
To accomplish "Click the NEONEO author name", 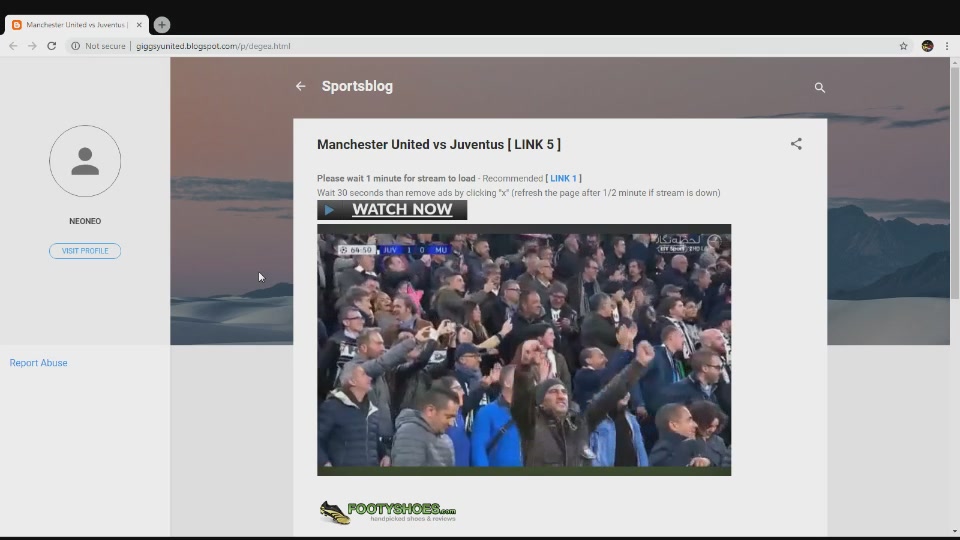I will click(85, 221).
